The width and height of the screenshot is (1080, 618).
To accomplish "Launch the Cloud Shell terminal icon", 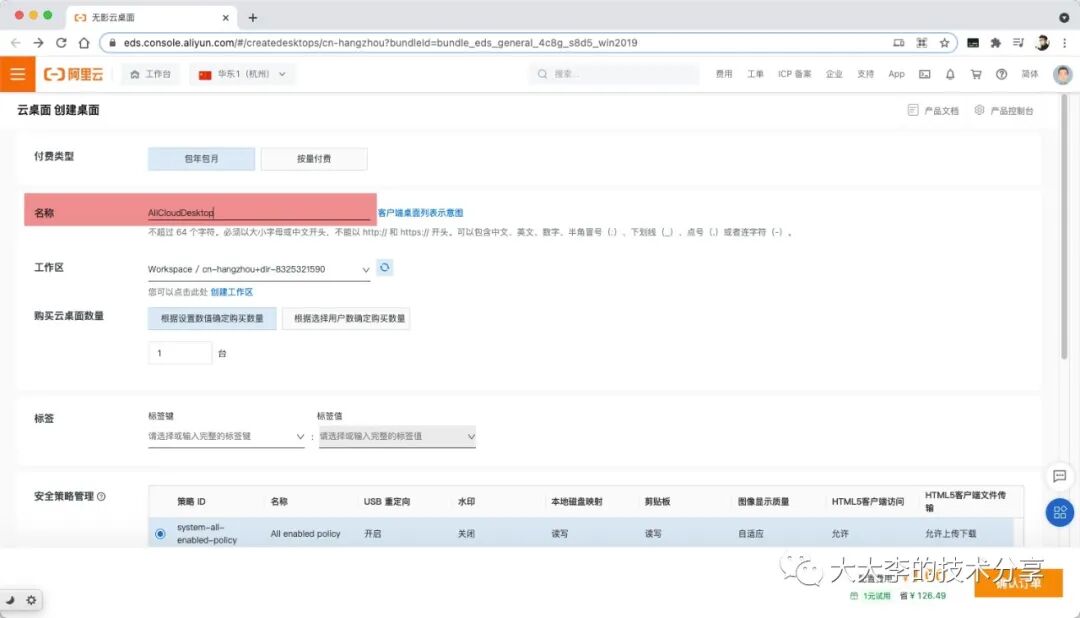I will click(x=924, y=74).
